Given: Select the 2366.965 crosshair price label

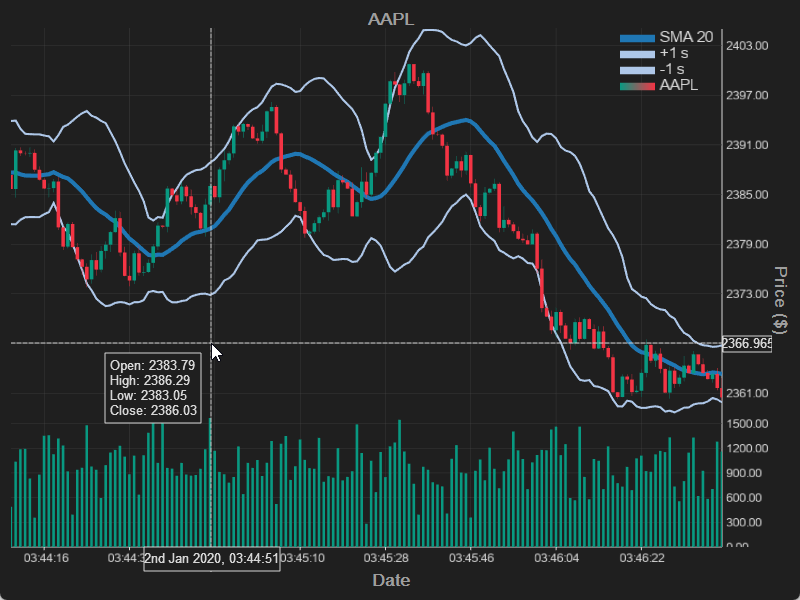Looking at the screenshot, I should click(x=748, y=344).
